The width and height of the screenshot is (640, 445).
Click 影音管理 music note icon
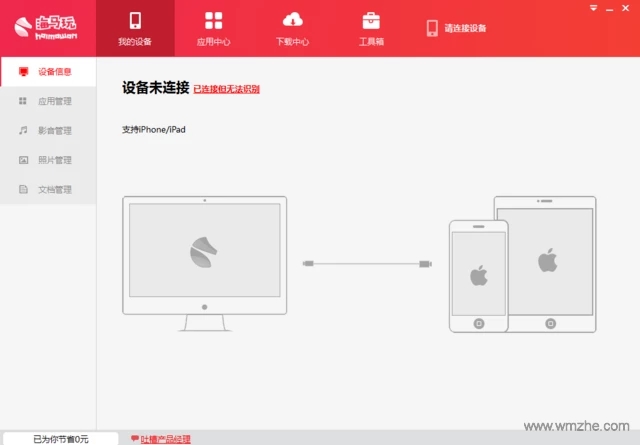[x=23, y=130]
